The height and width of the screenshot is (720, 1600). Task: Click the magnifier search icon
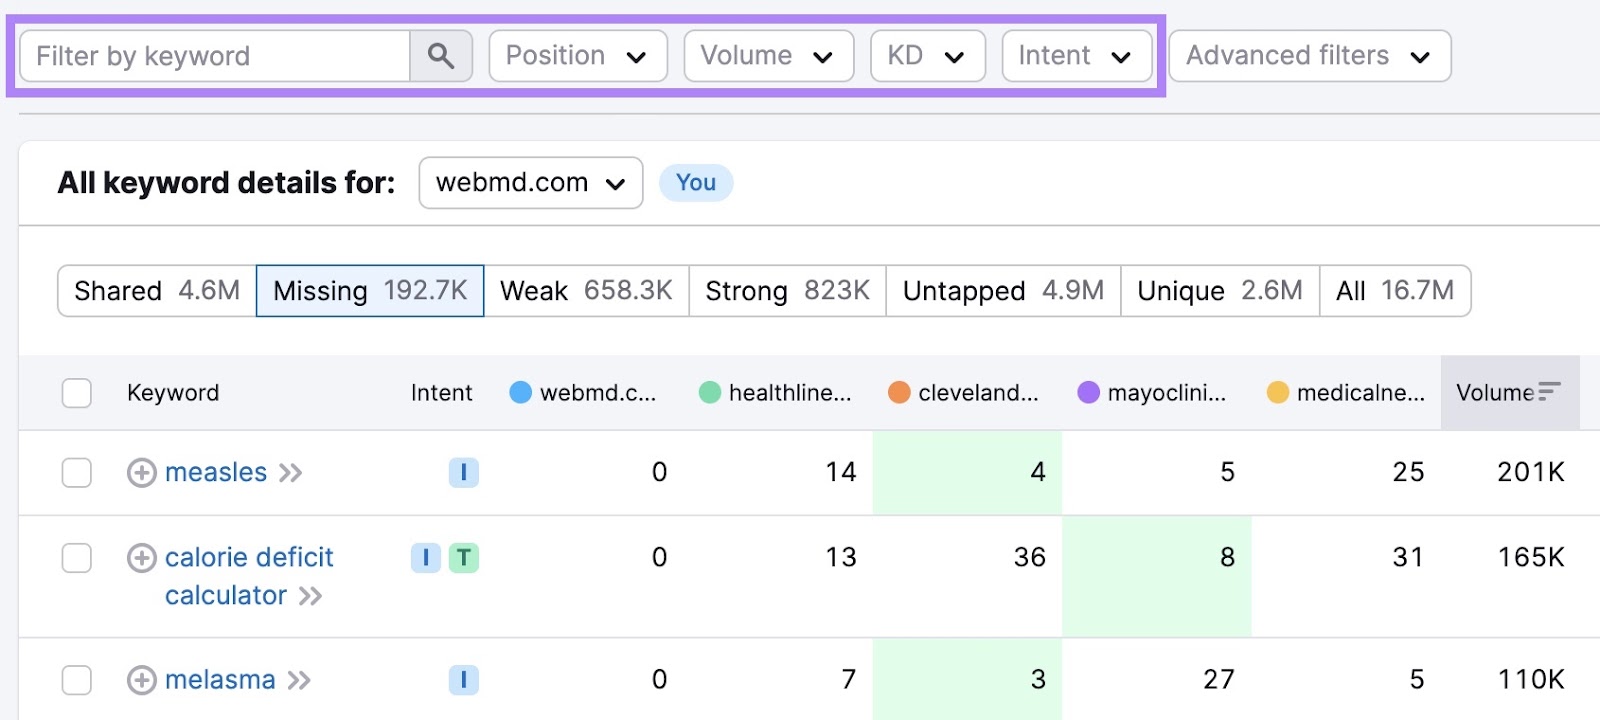[x=441, y=56]
